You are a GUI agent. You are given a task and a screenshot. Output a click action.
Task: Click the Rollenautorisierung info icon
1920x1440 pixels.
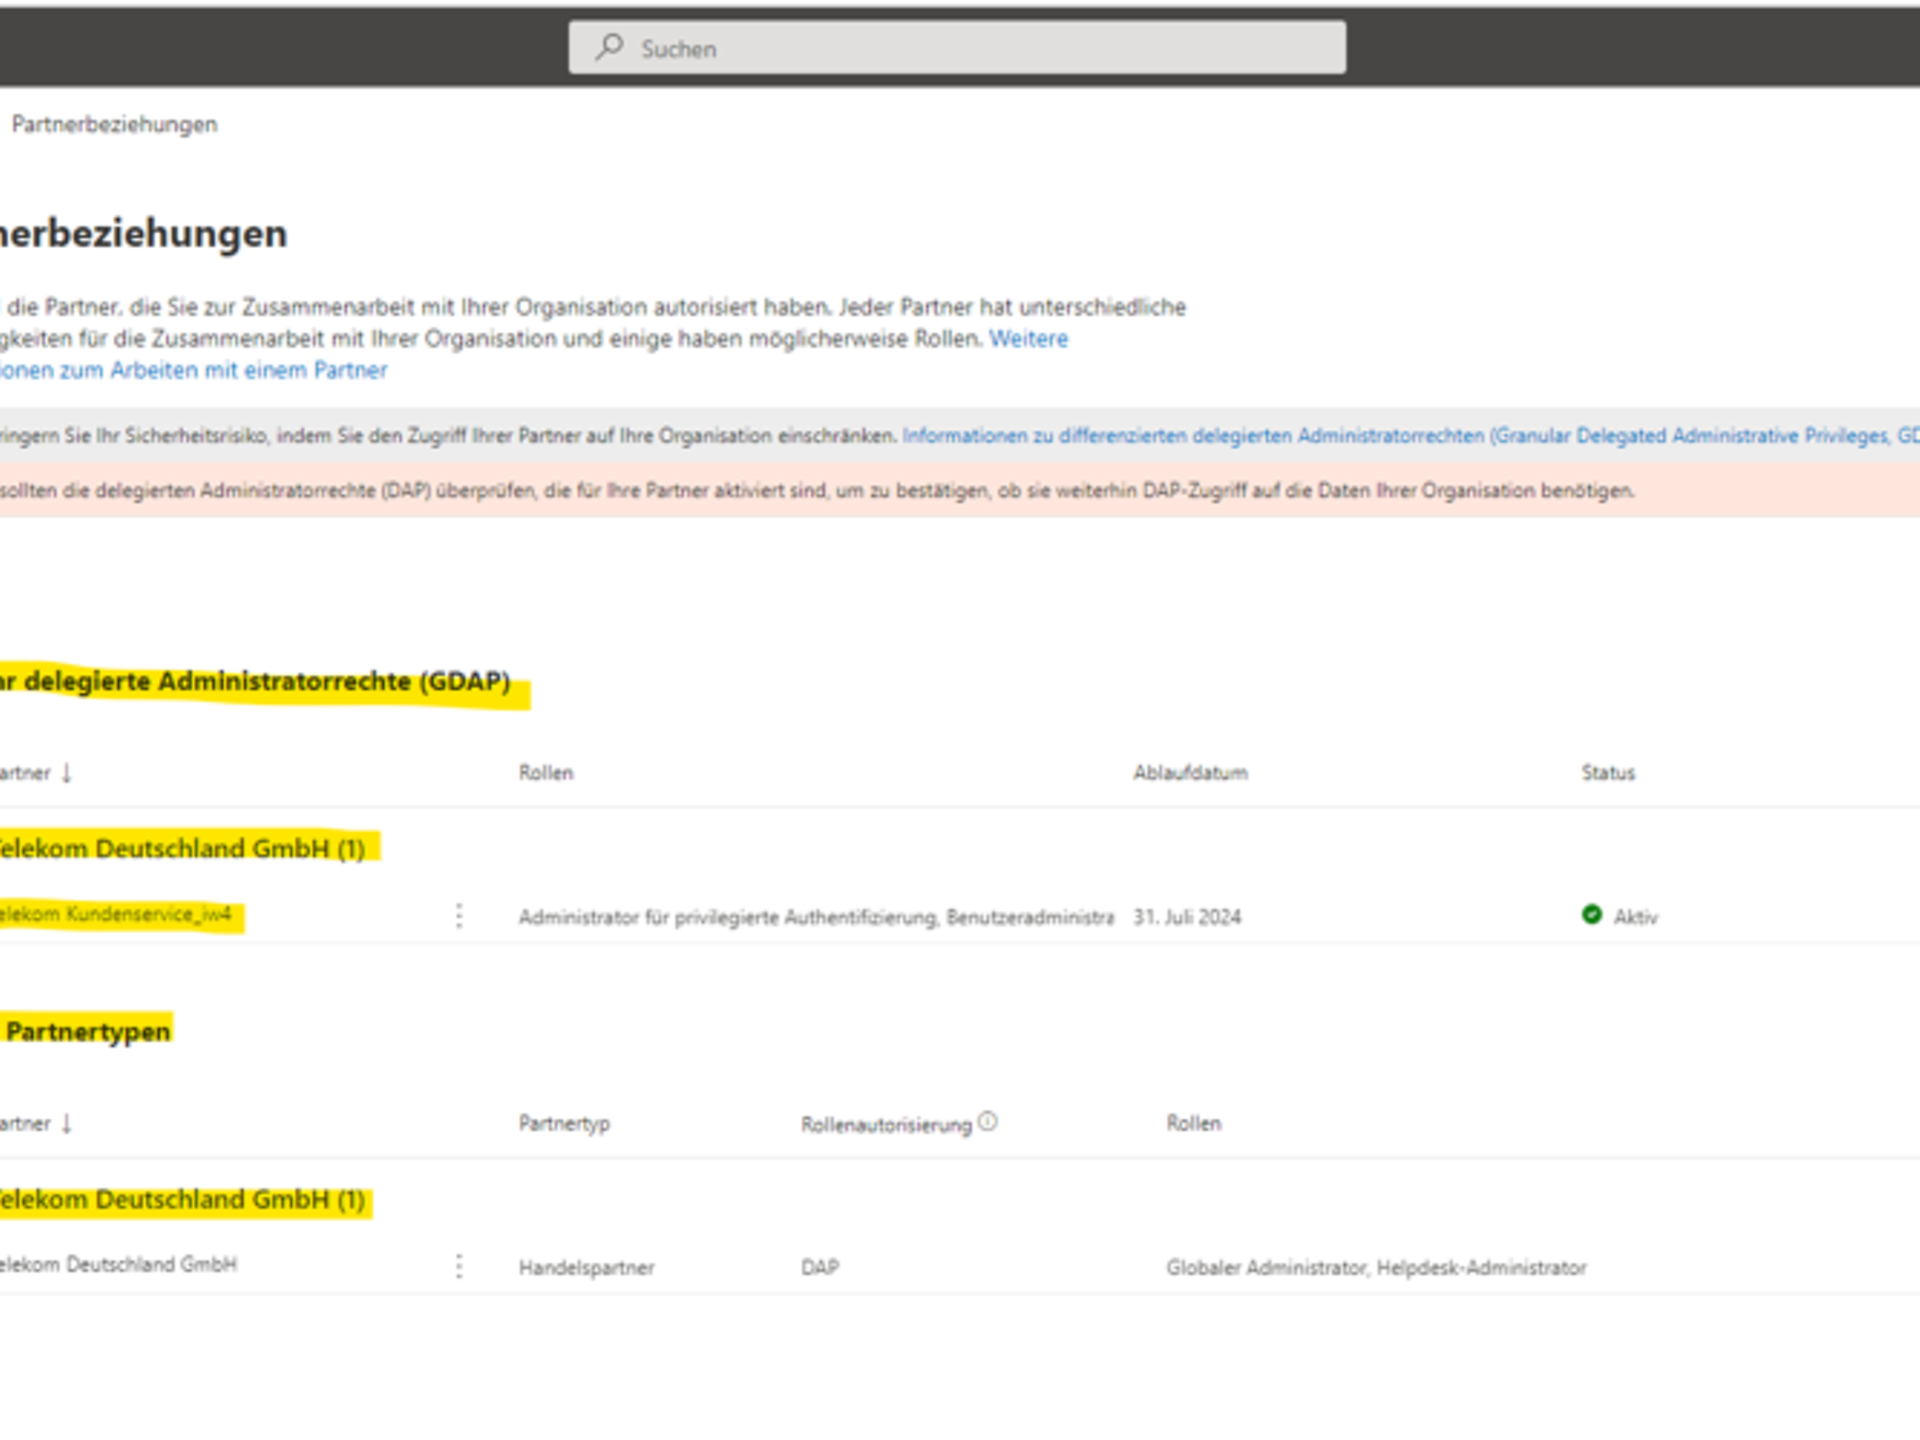coord(988,1122)
